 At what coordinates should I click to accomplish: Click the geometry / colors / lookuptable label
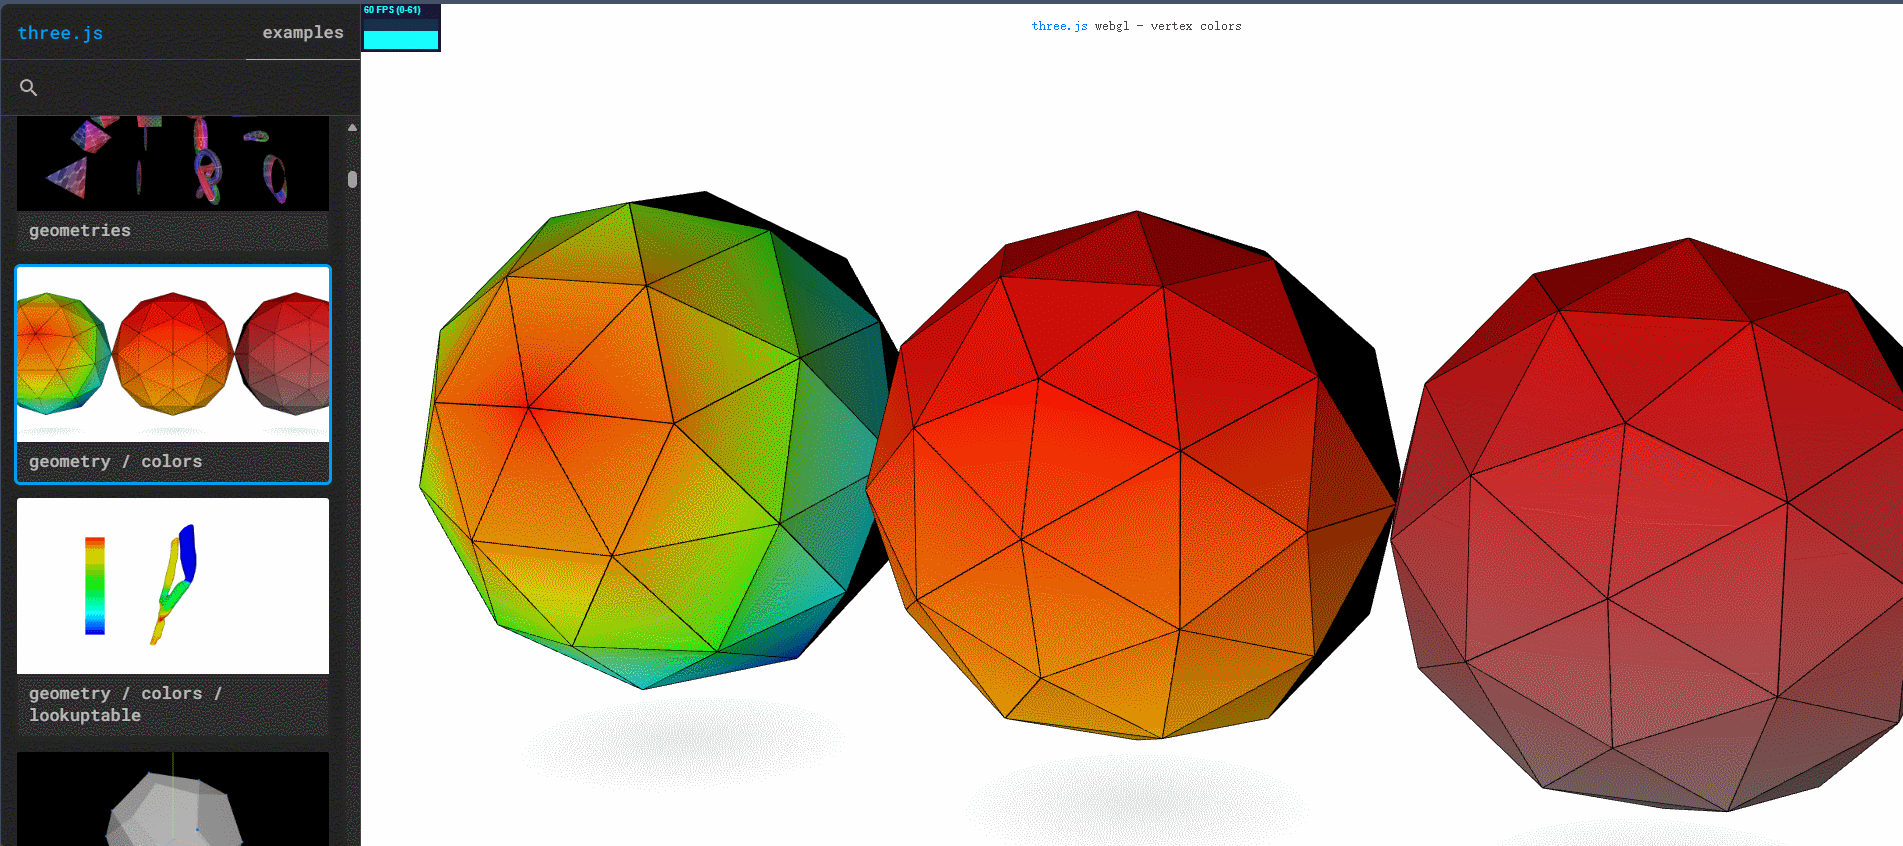126,704
